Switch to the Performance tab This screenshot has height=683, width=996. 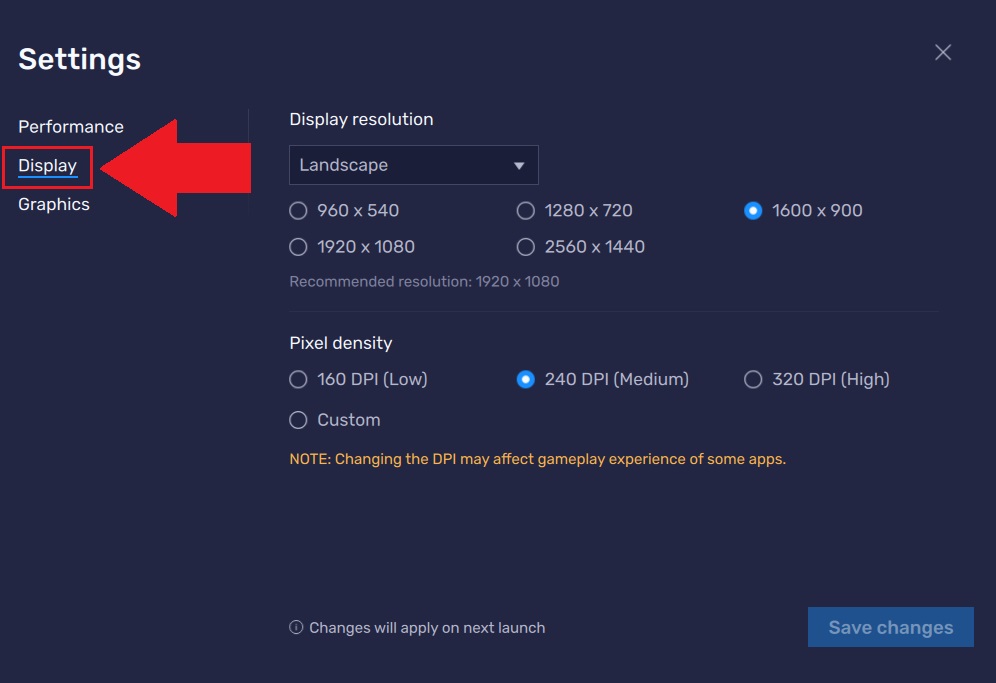(x=71, y=126)
